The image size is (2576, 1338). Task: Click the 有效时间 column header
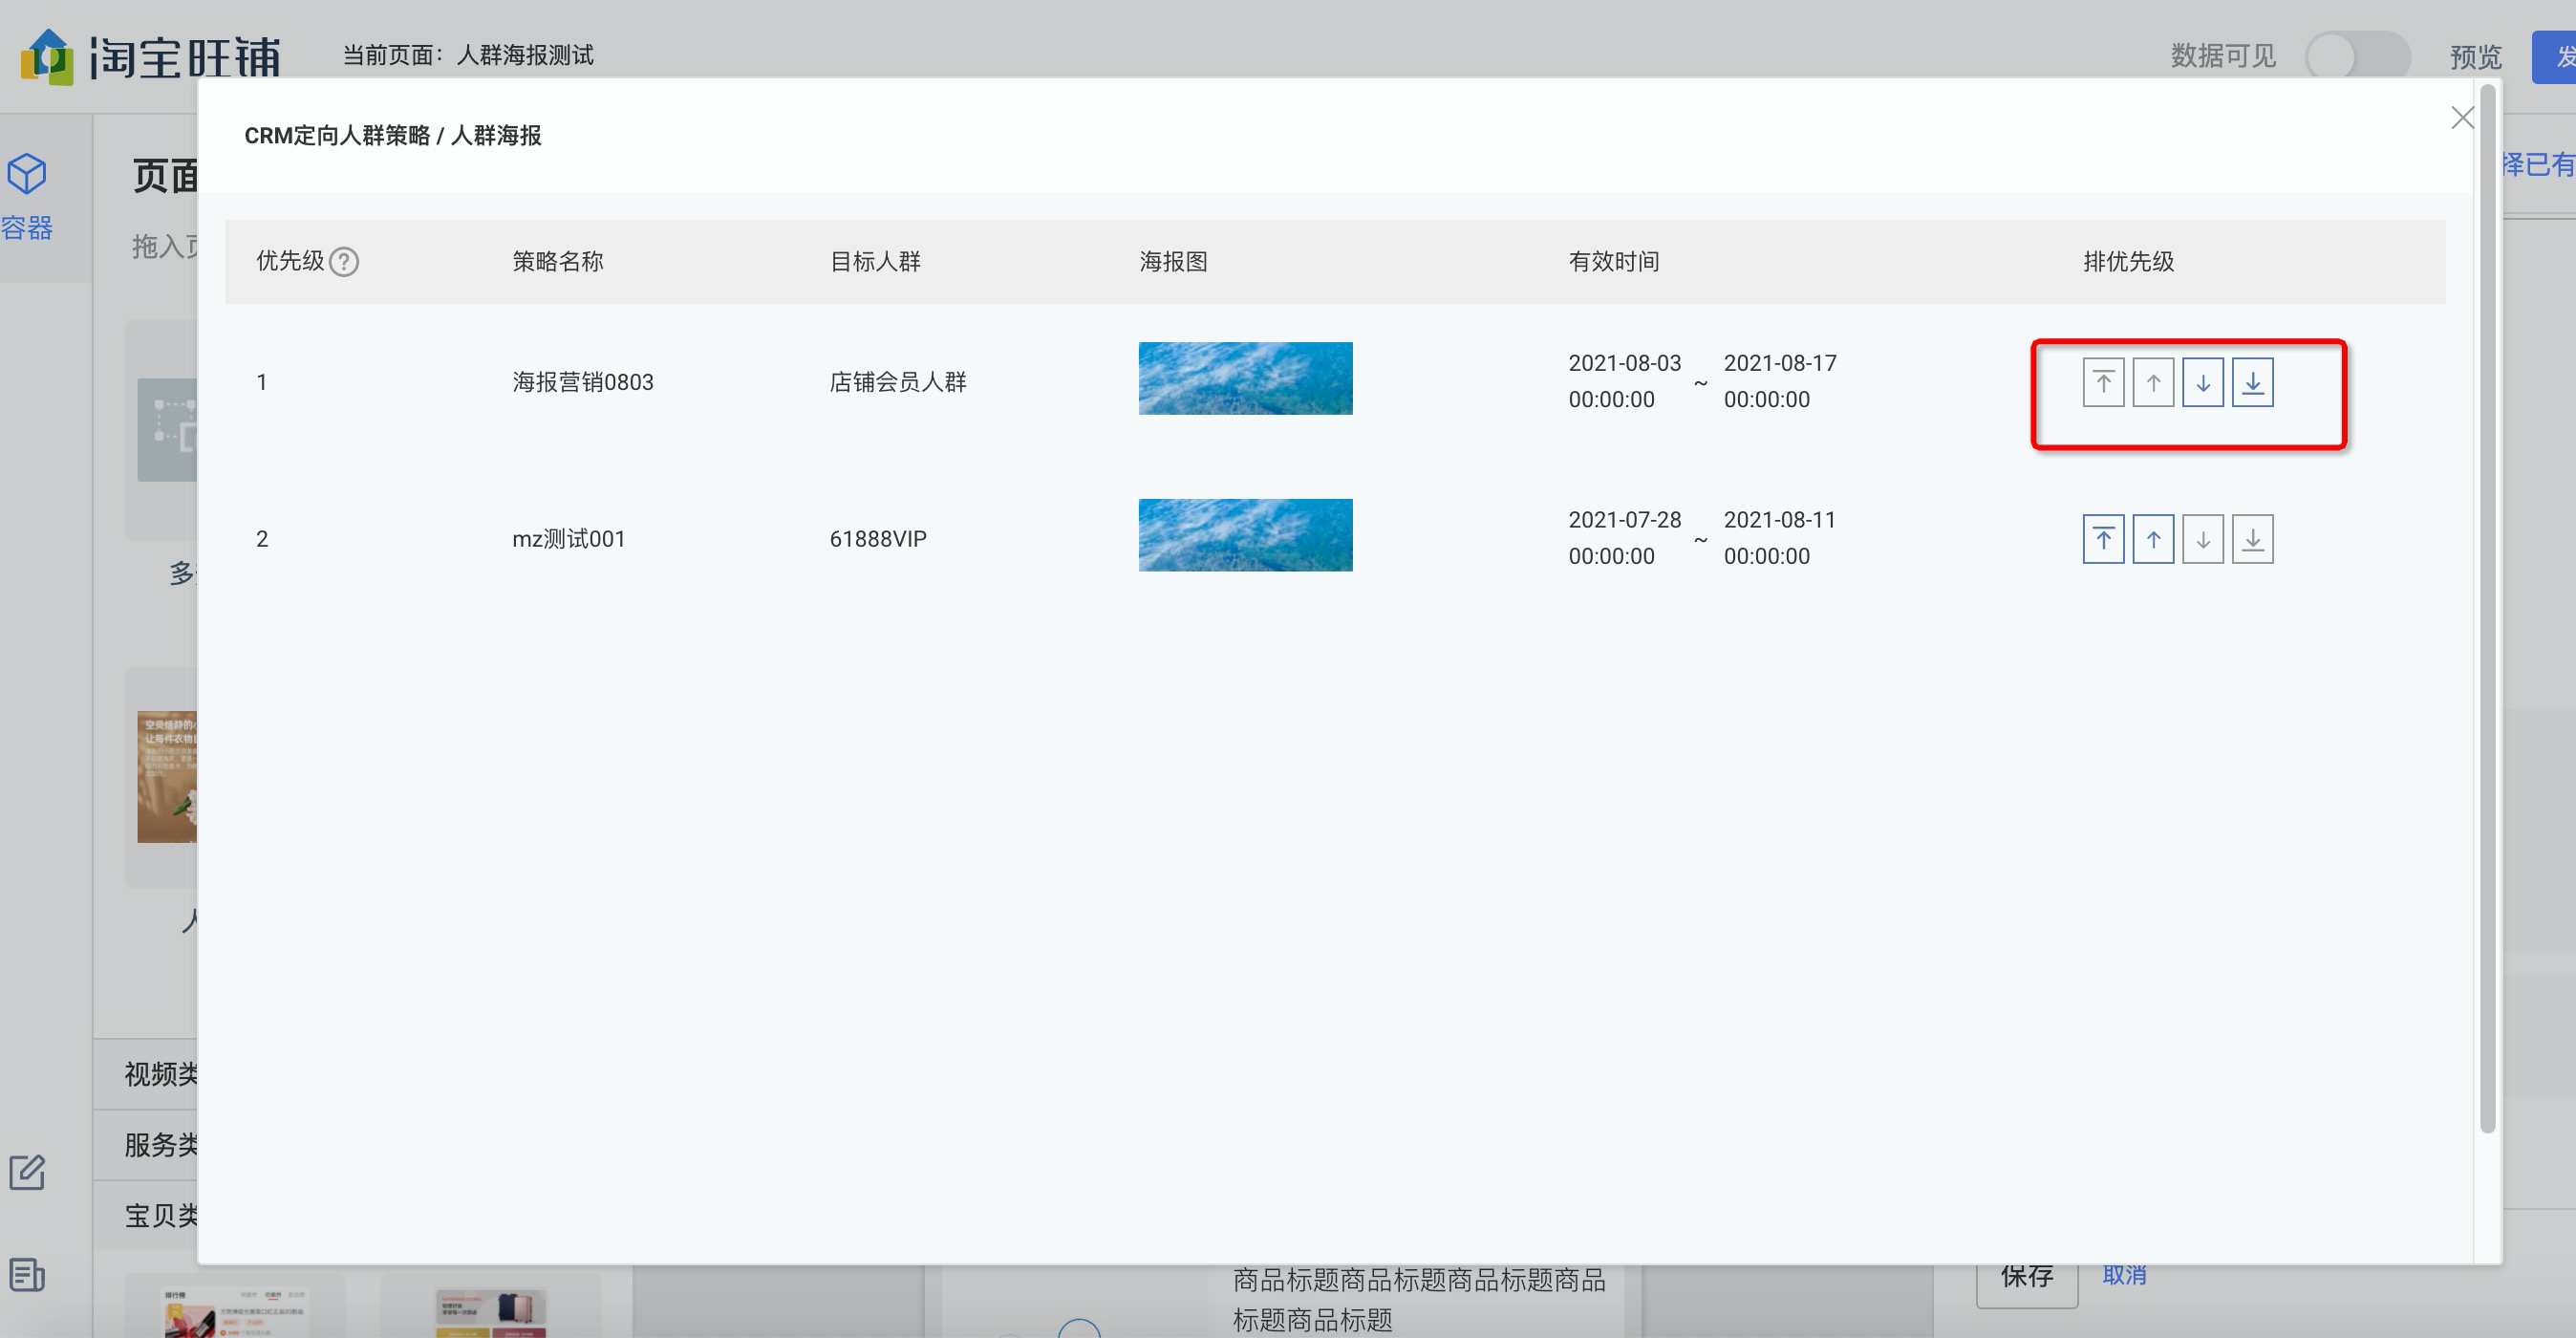click(1613, 261)
